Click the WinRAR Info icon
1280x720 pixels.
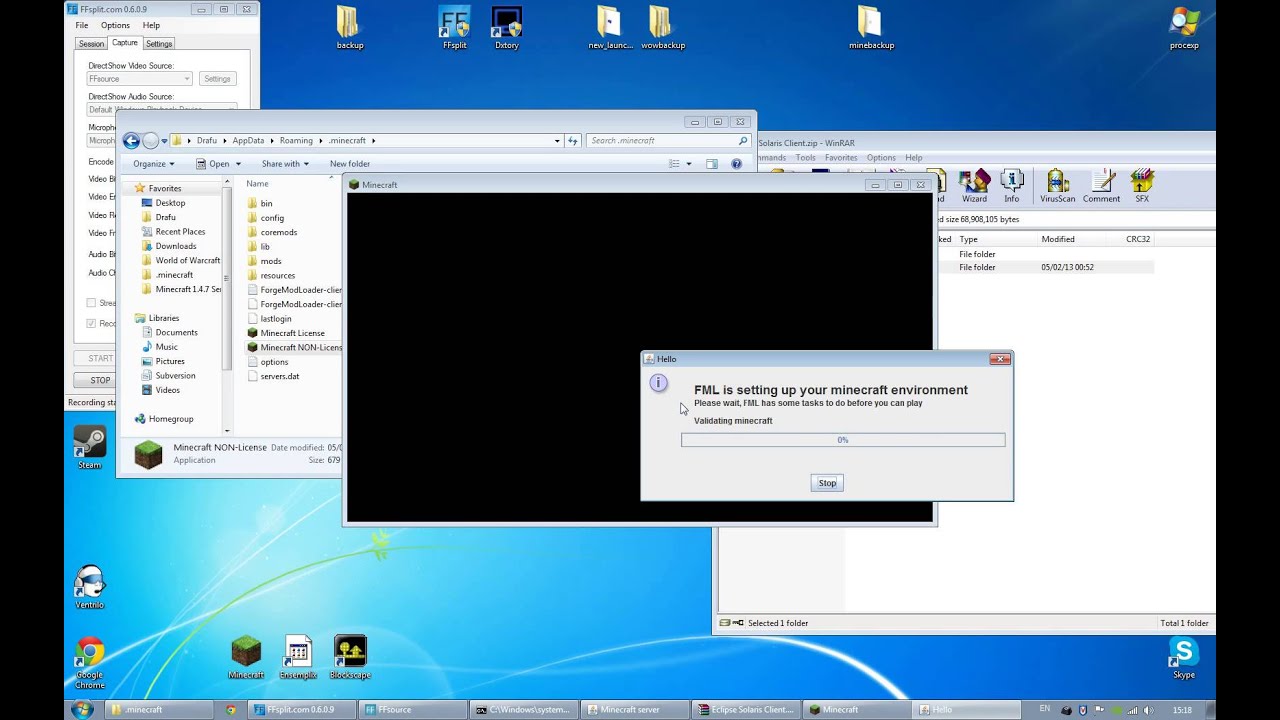click(1012, 186)
